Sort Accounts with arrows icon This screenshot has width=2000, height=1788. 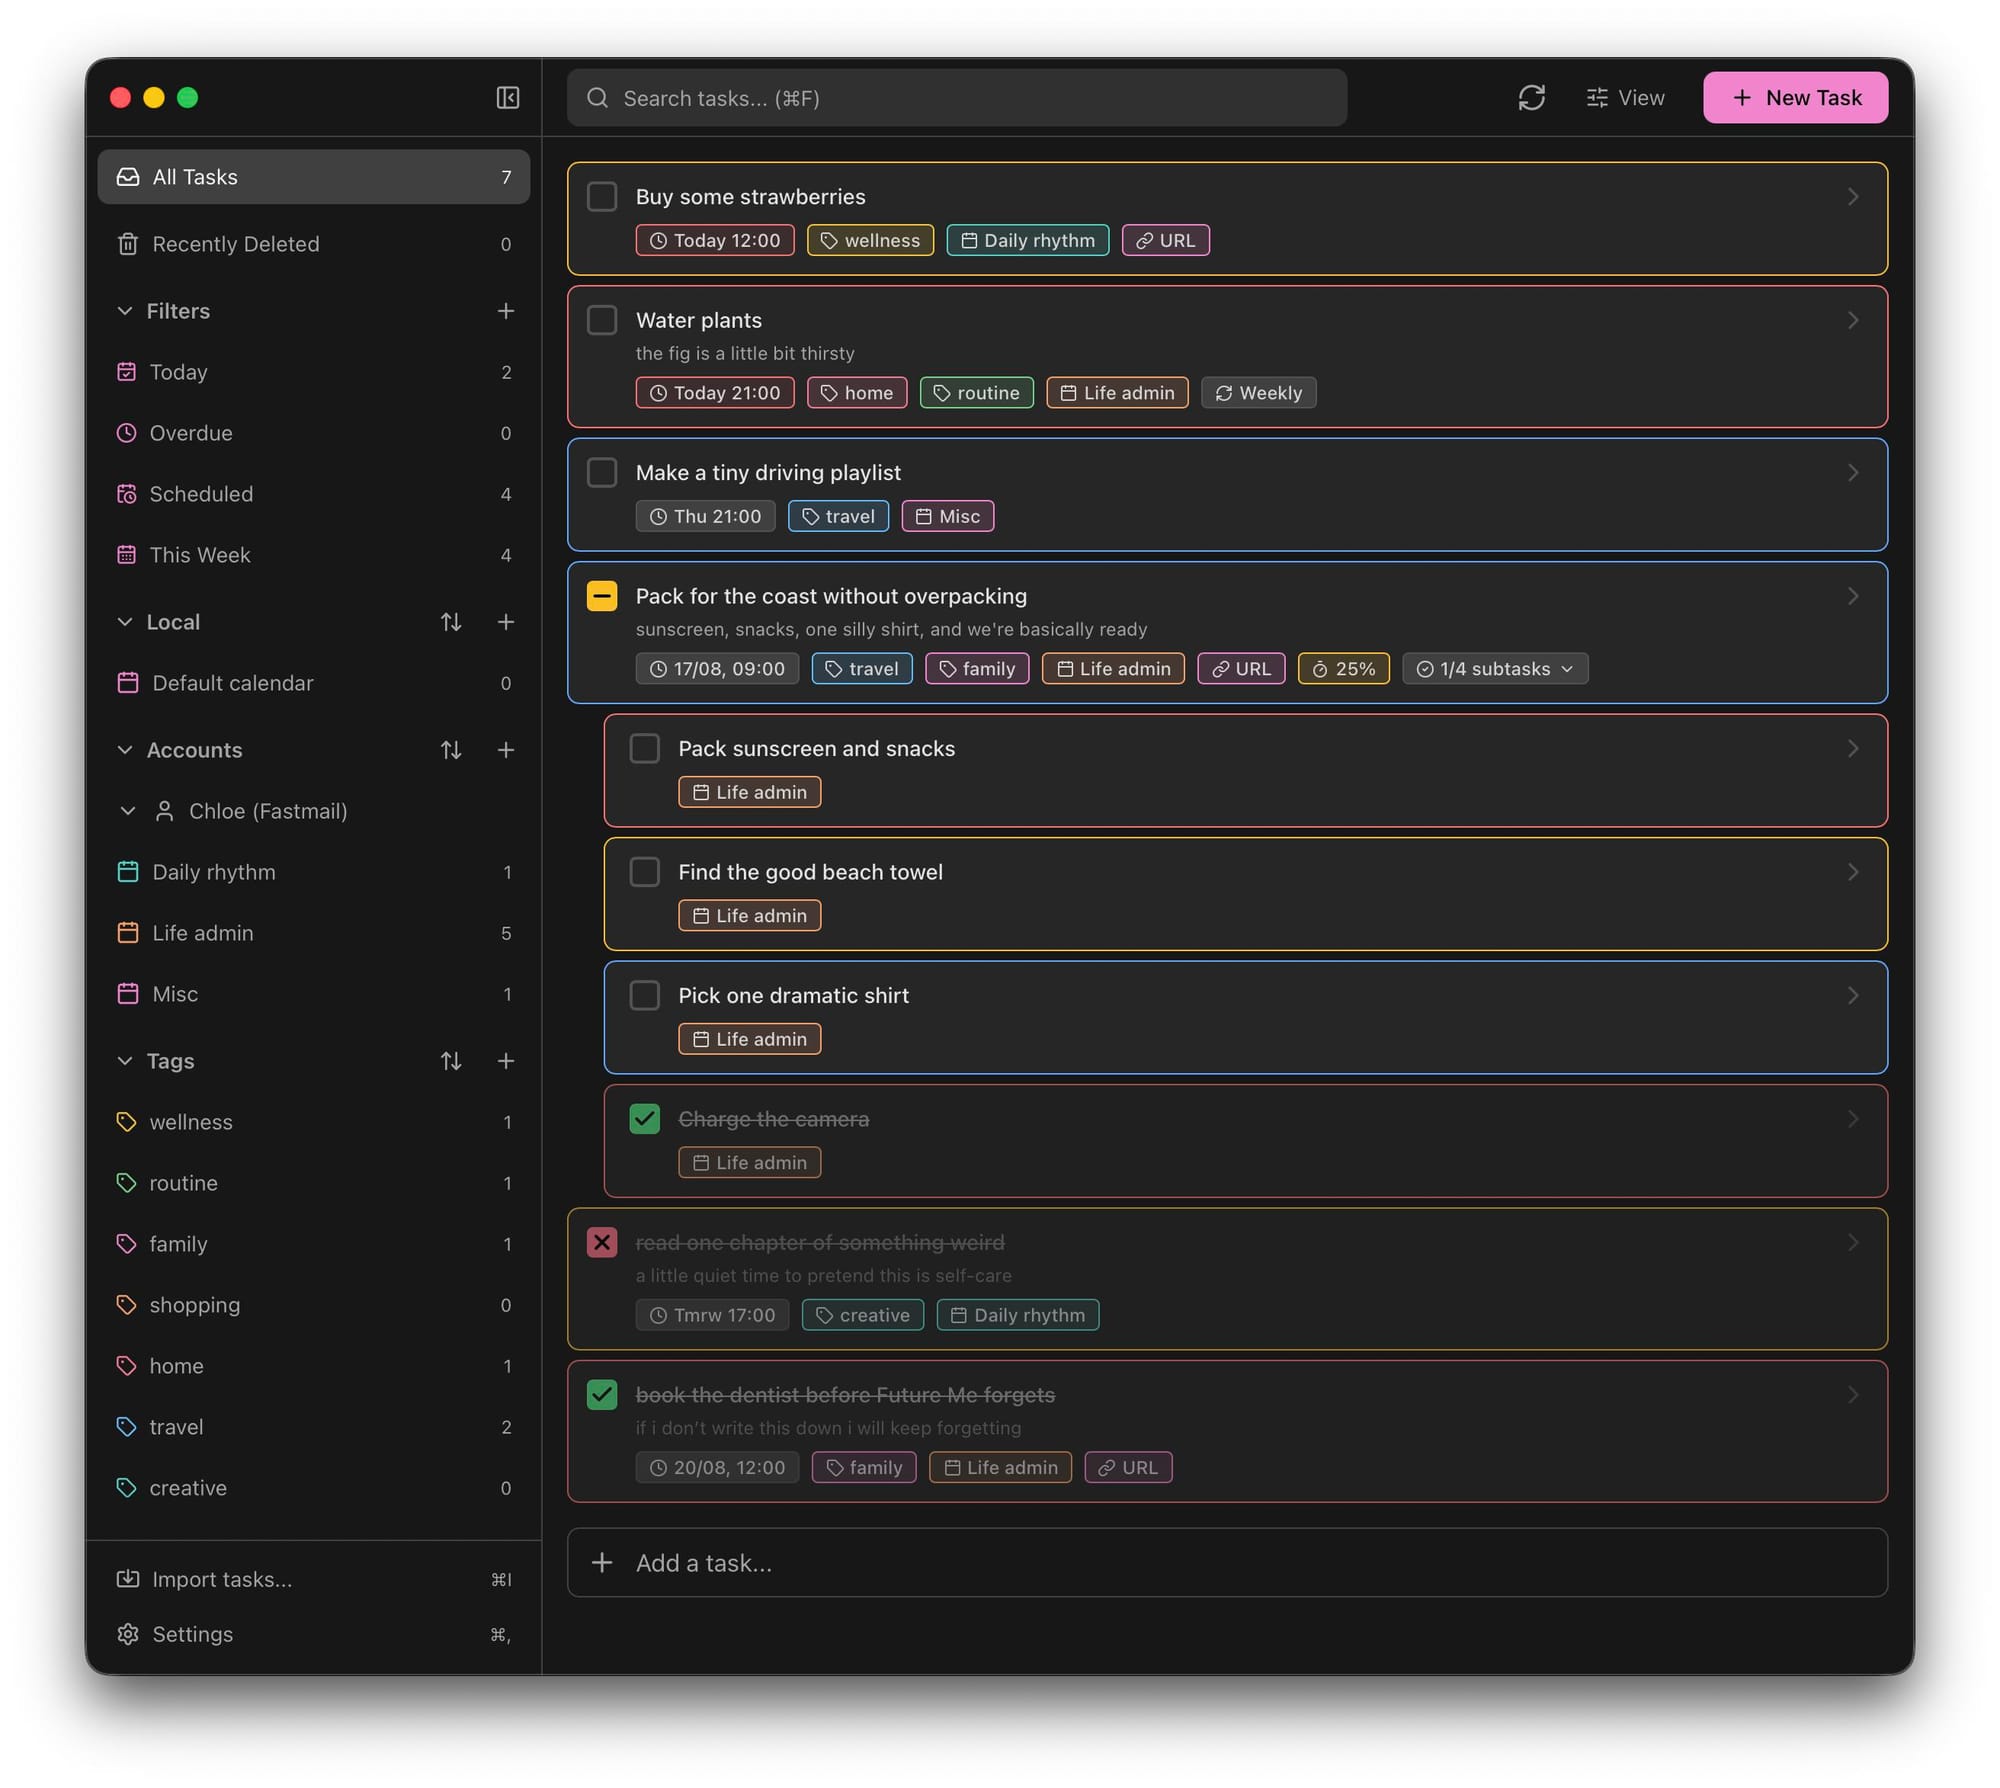(x=451, y=750)
